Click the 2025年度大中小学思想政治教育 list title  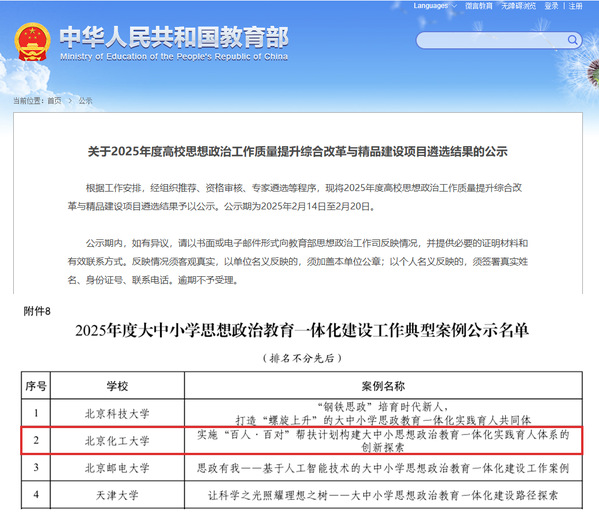tap(302, 330)
